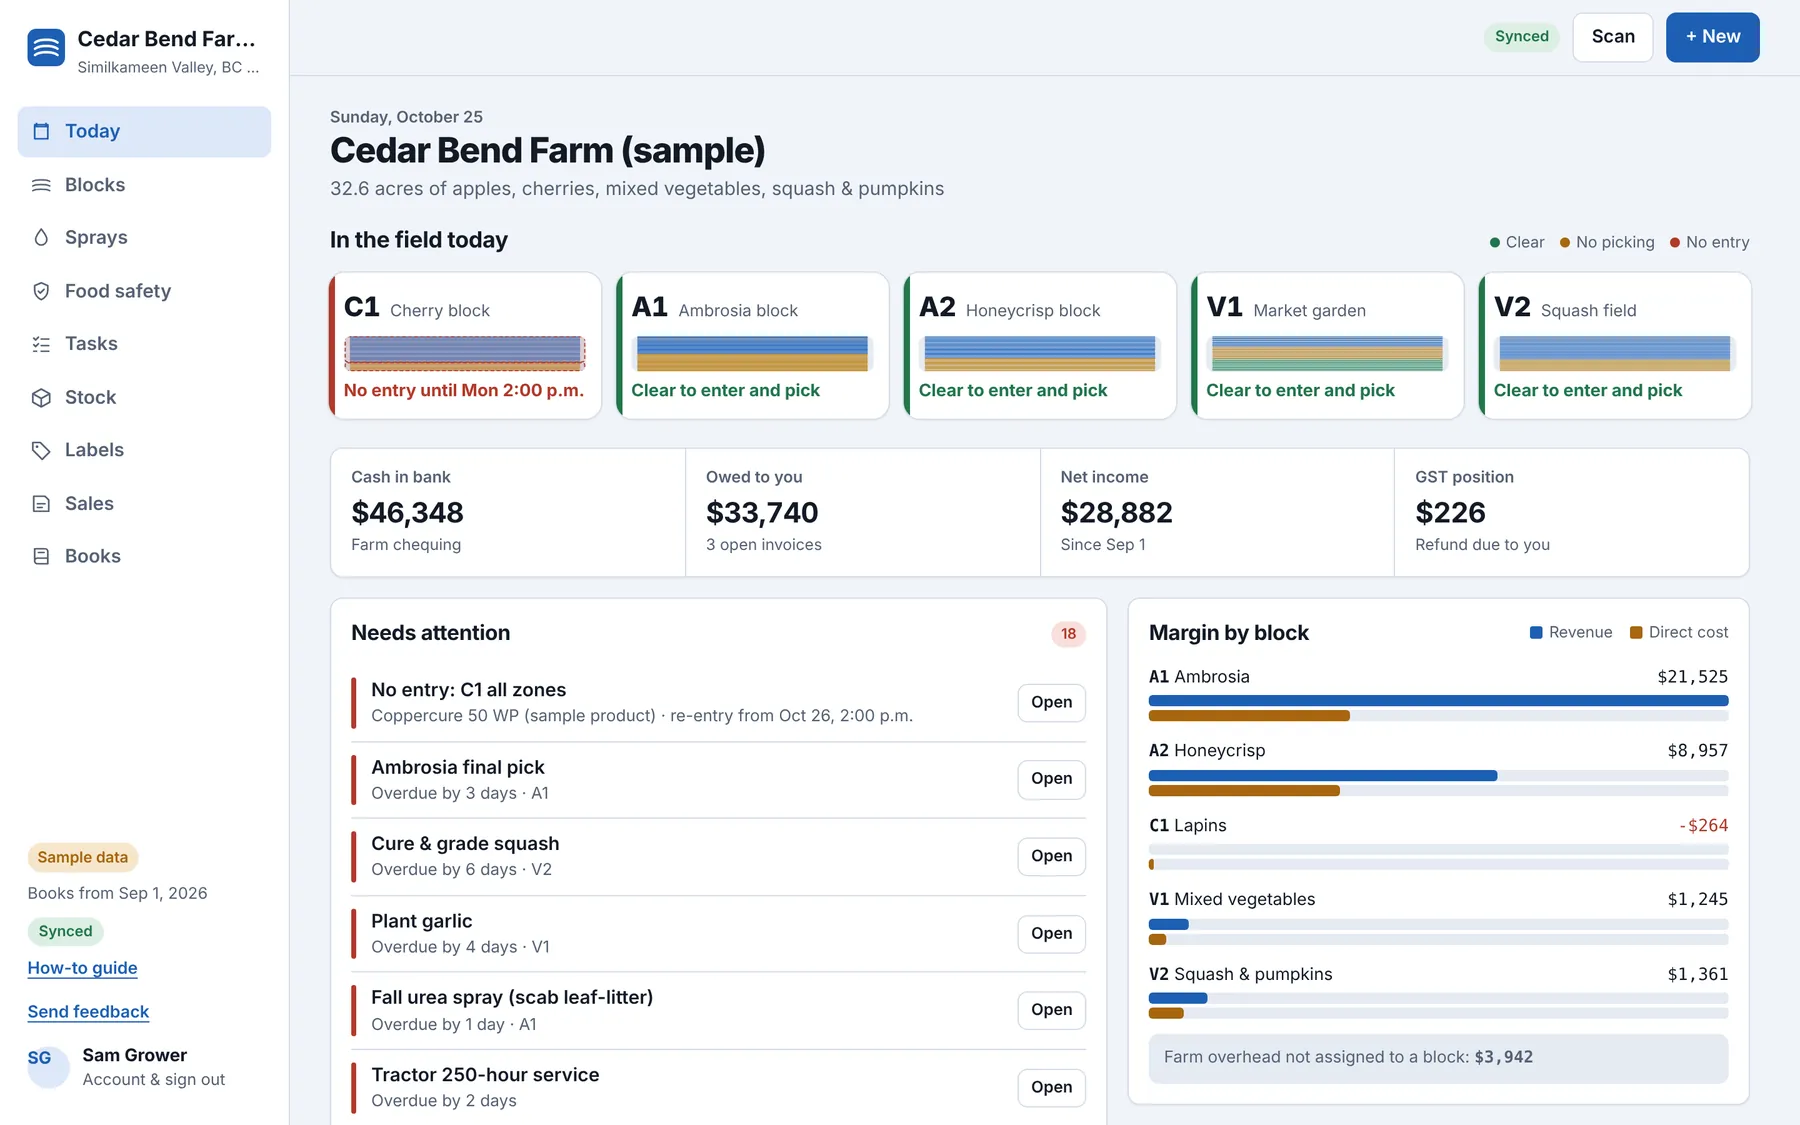The width and height of the screenshot is (1800, 1125).
Task: Click the Blocks layers icon
Action: click(x=41, y=185)
